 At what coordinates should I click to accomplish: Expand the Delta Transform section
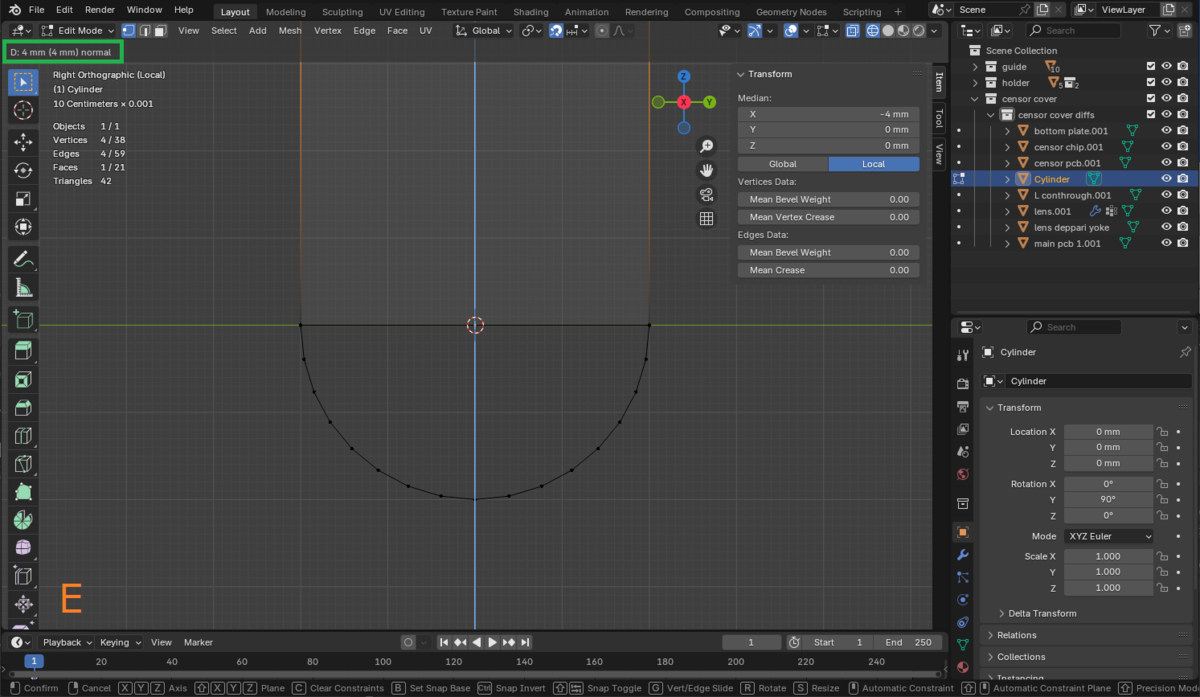1043,613
